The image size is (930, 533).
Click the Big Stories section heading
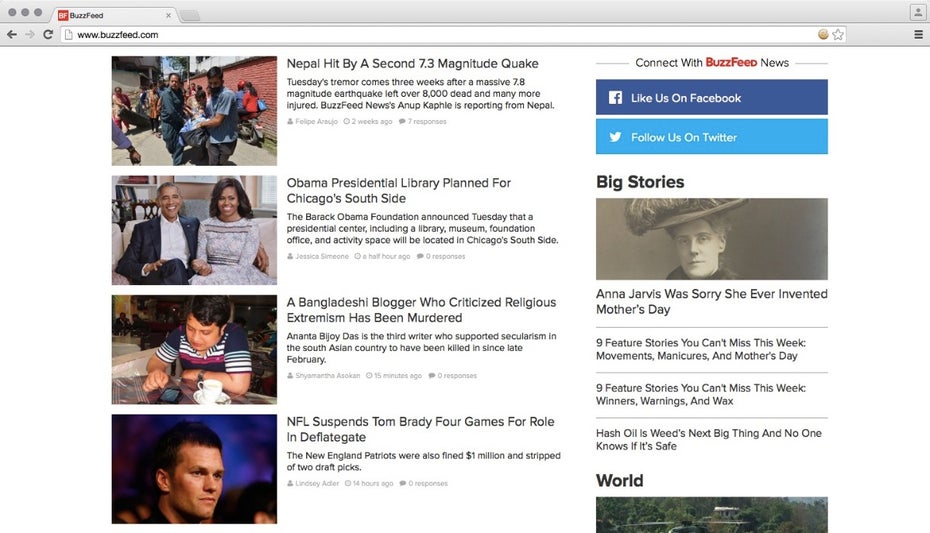click(x=640, y=182)
